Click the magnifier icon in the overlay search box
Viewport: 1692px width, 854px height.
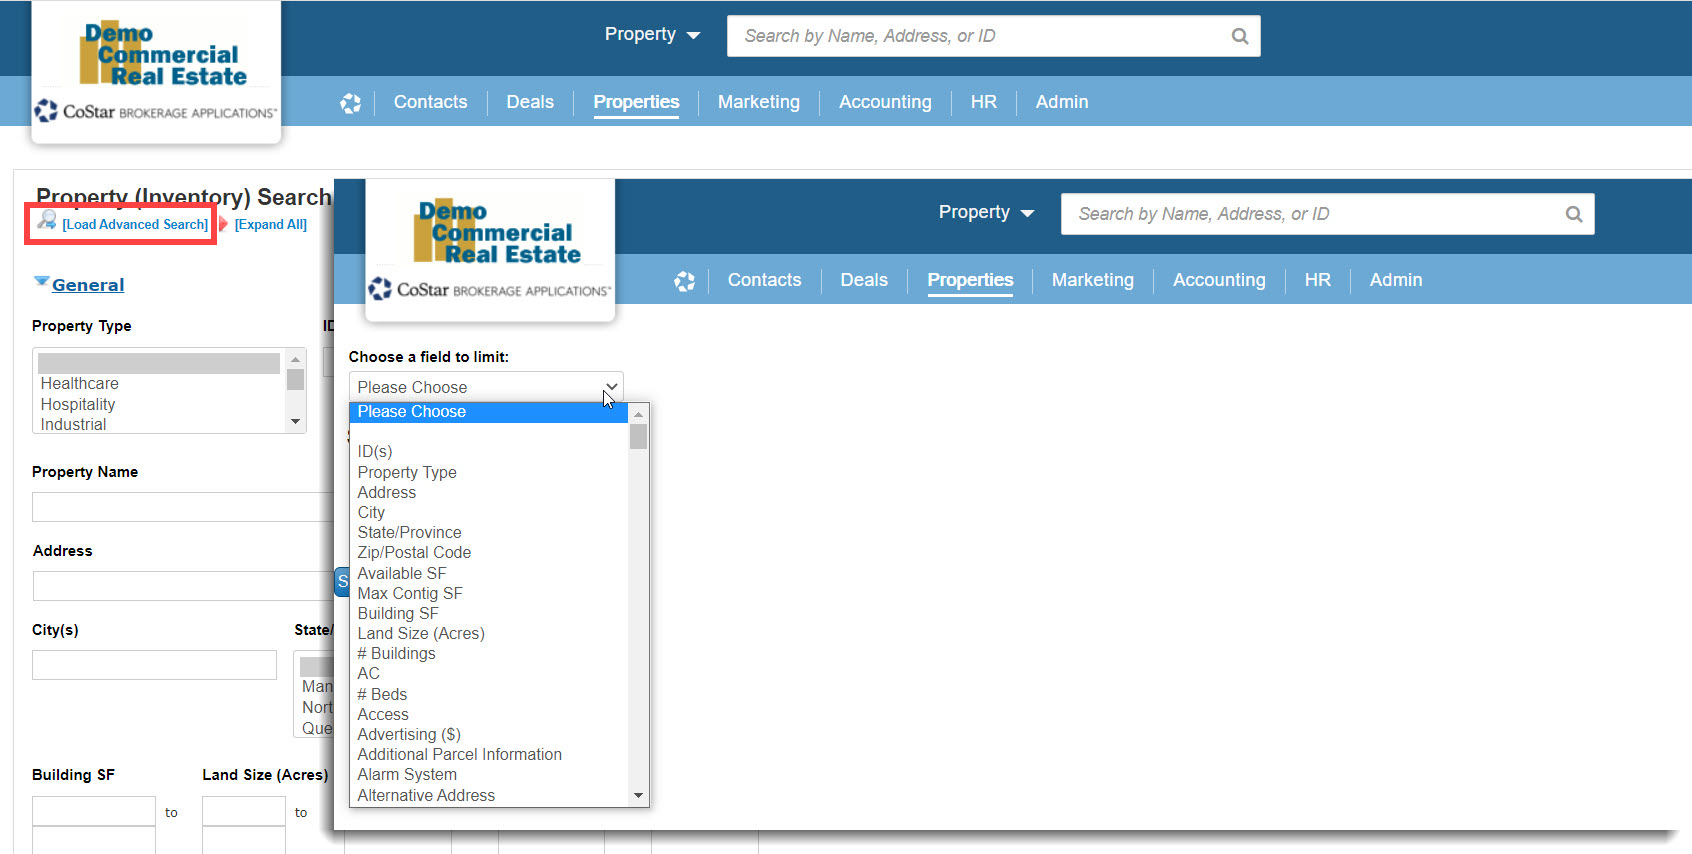1574,214
